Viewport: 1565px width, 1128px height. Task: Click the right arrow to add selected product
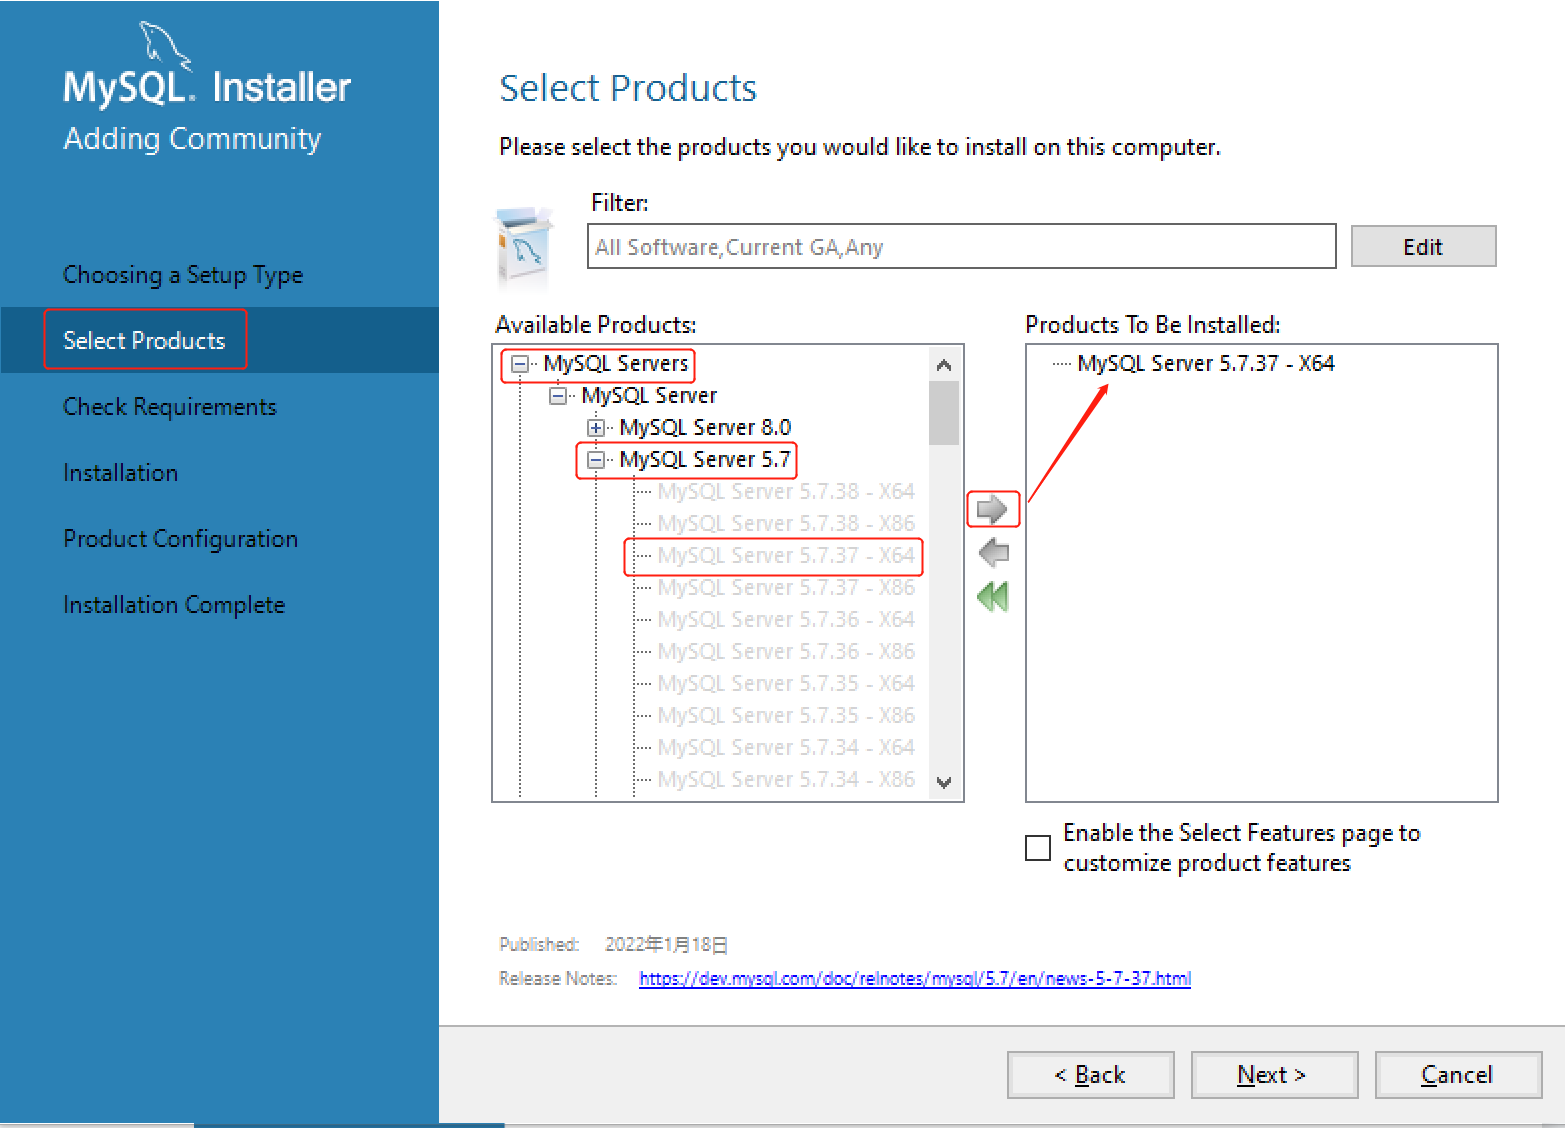pyautogui.click(x=992, y=509)
